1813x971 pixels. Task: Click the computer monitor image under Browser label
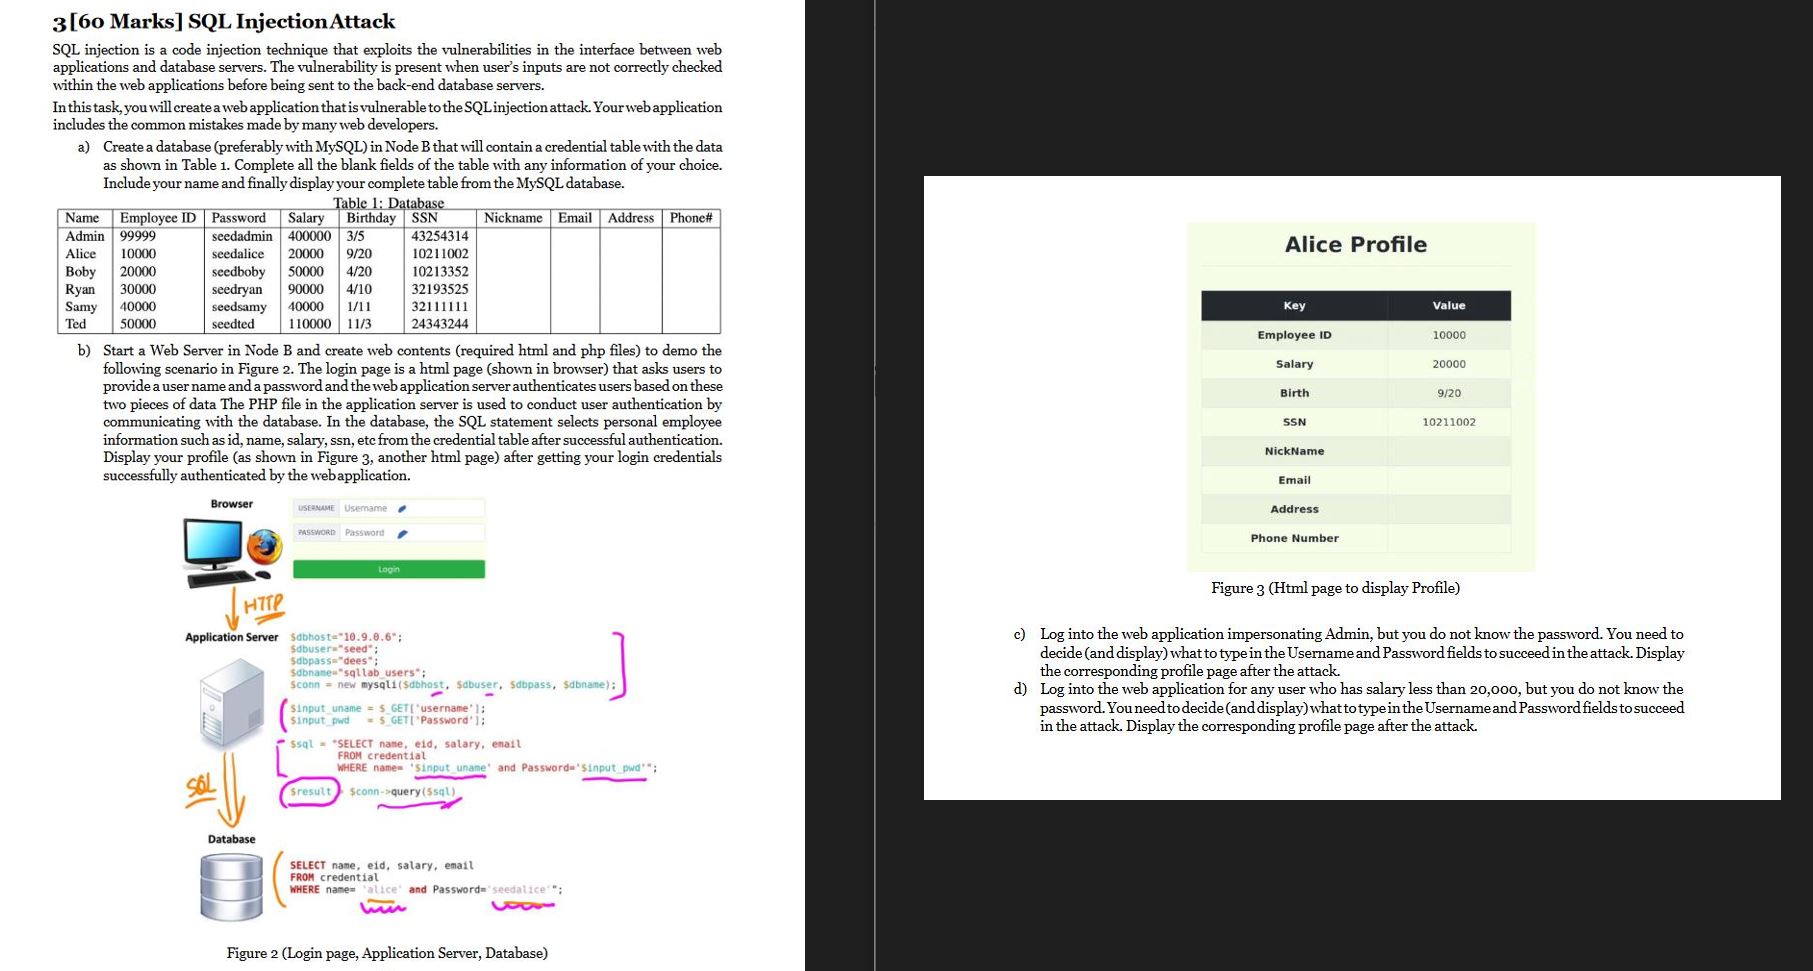point(212,543)
